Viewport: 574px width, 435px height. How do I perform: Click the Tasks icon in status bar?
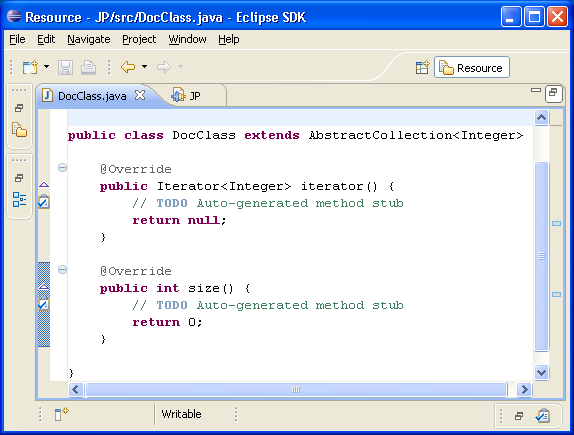click(x=543, y=416)
